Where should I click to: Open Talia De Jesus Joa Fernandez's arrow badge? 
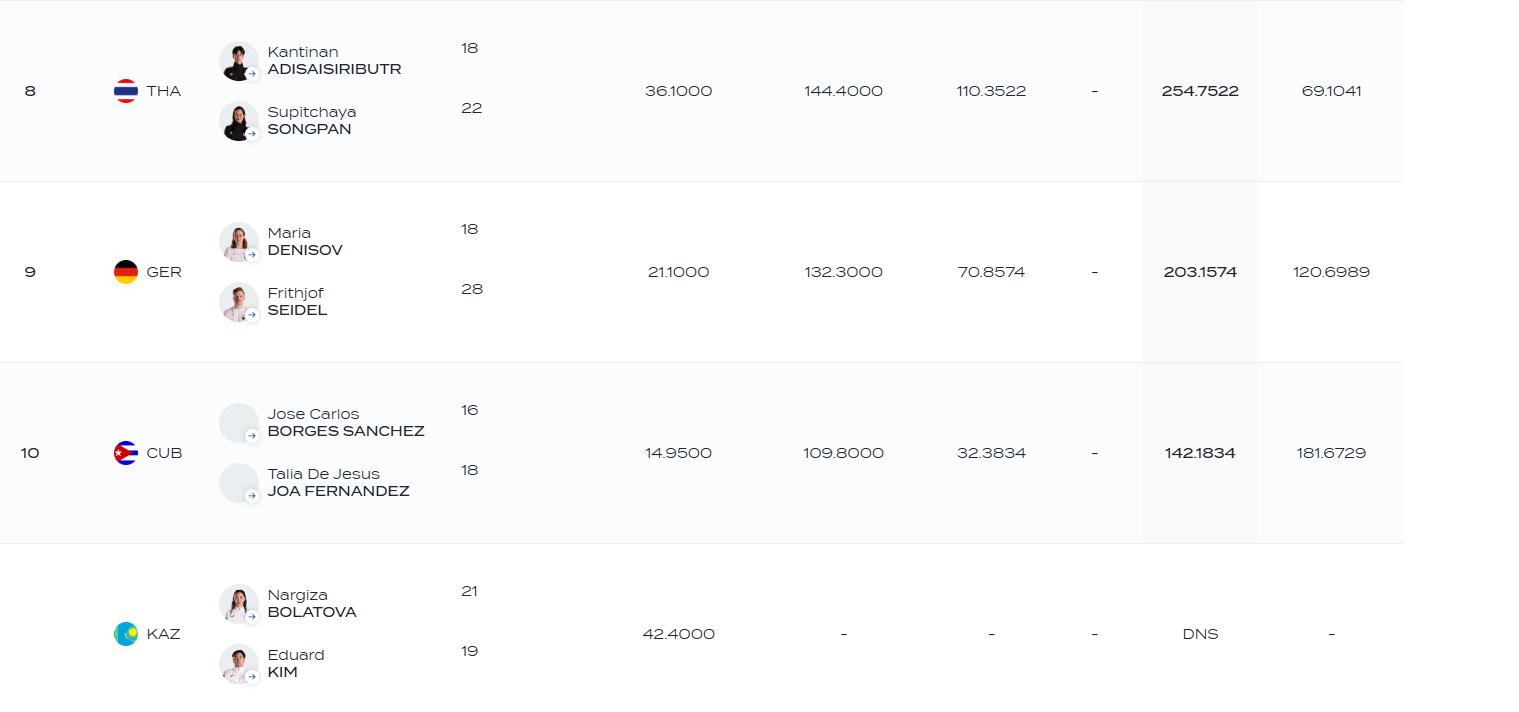pos(252,496)
